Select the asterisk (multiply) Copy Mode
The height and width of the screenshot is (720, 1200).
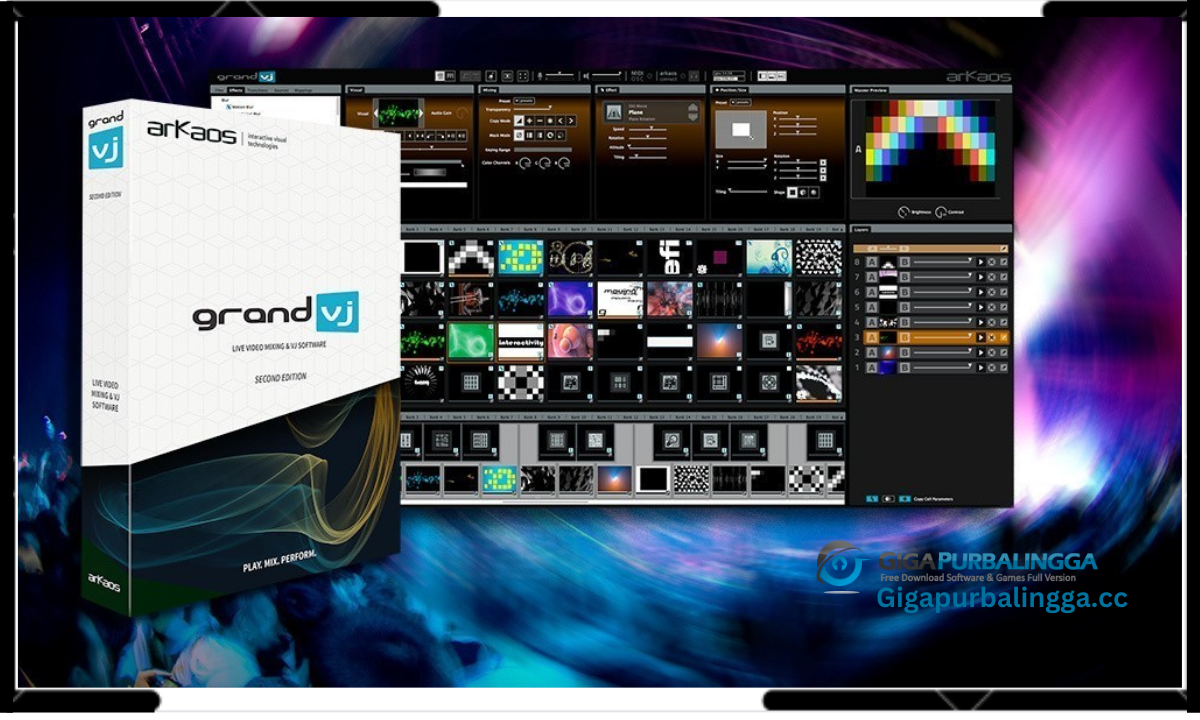550,121
